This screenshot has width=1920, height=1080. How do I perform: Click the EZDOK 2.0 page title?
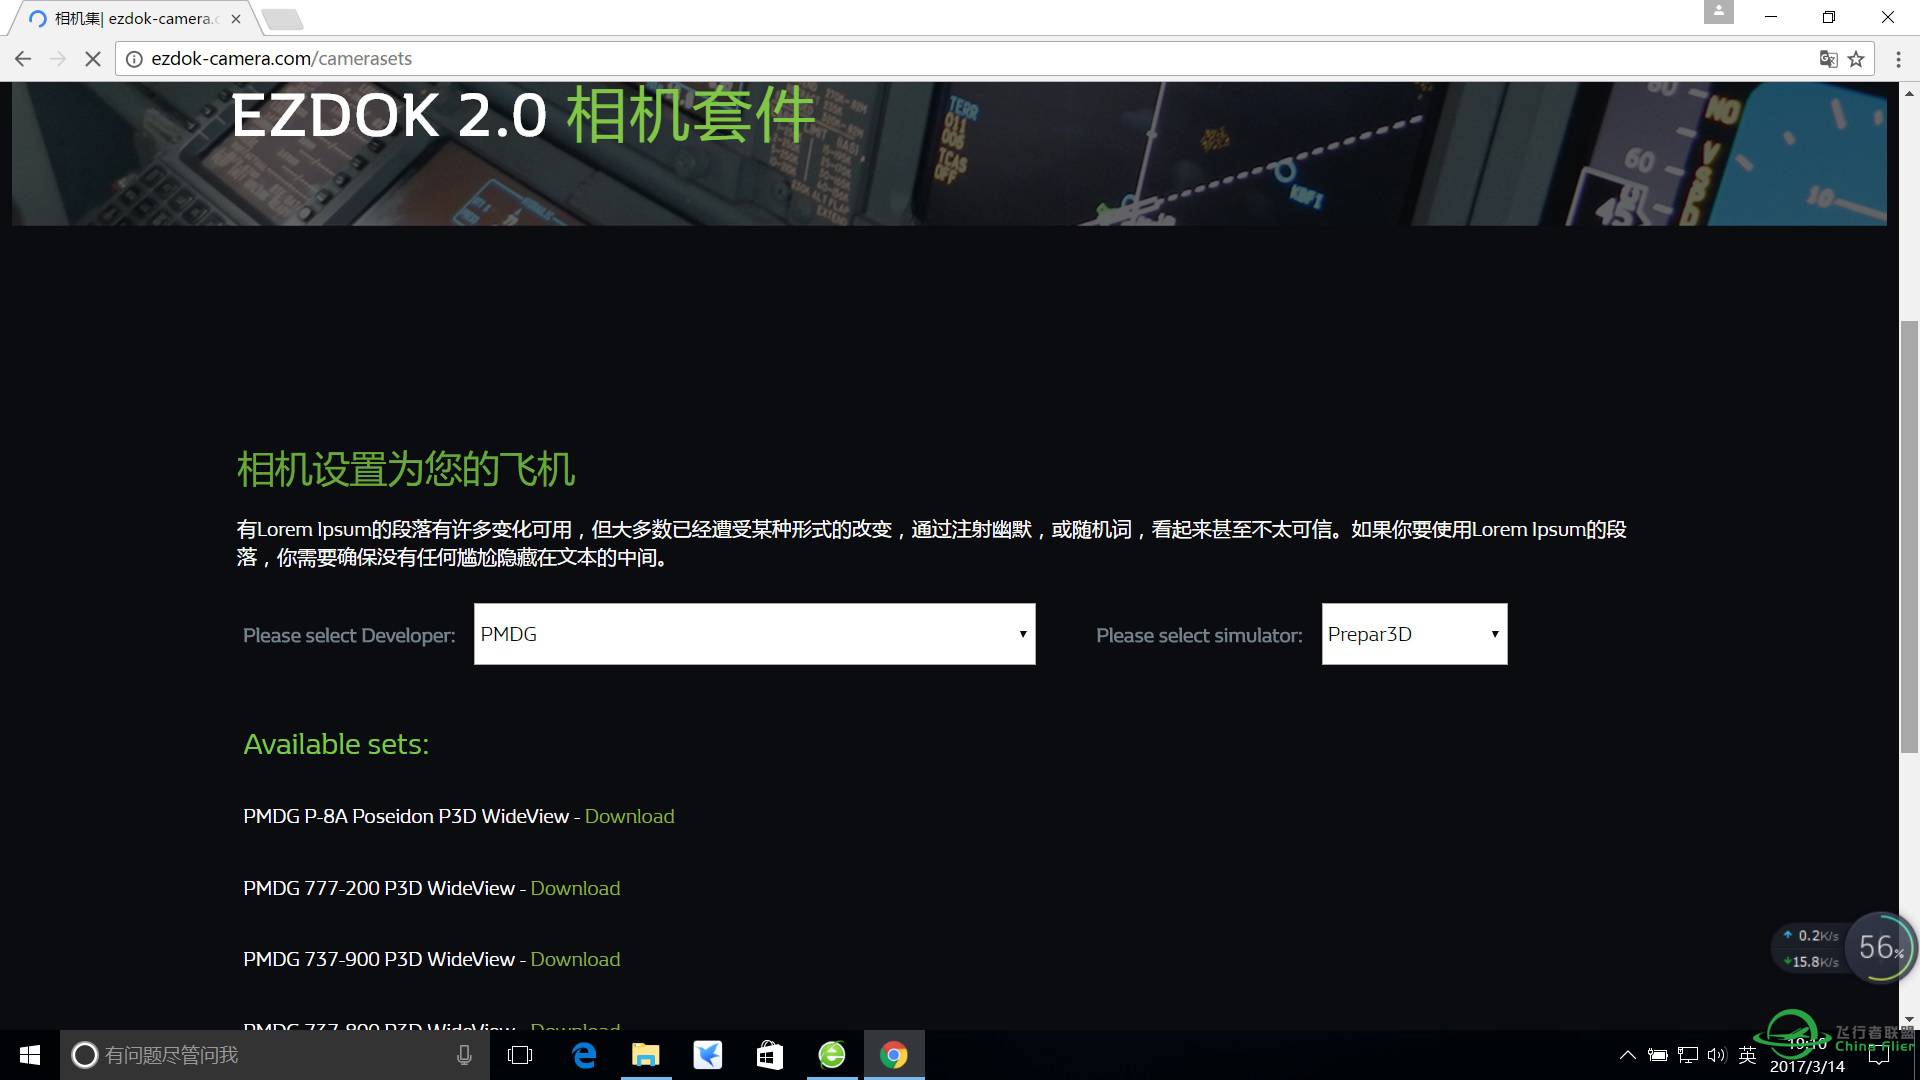[x=523, y=115]
